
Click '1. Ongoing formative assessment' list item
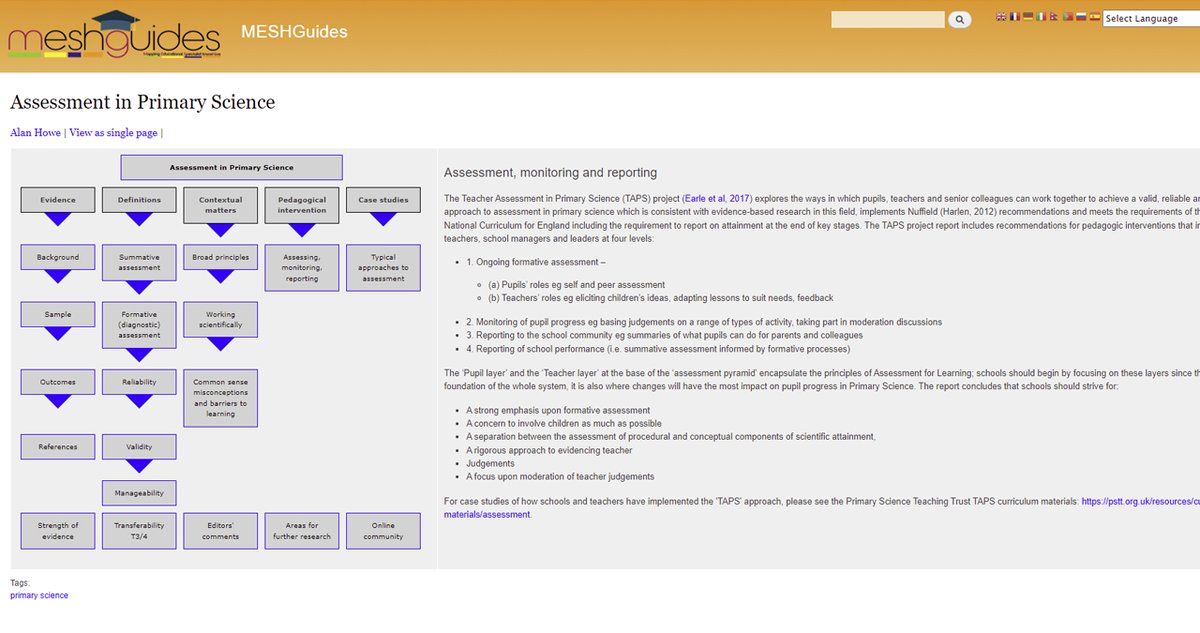(536, 263)
